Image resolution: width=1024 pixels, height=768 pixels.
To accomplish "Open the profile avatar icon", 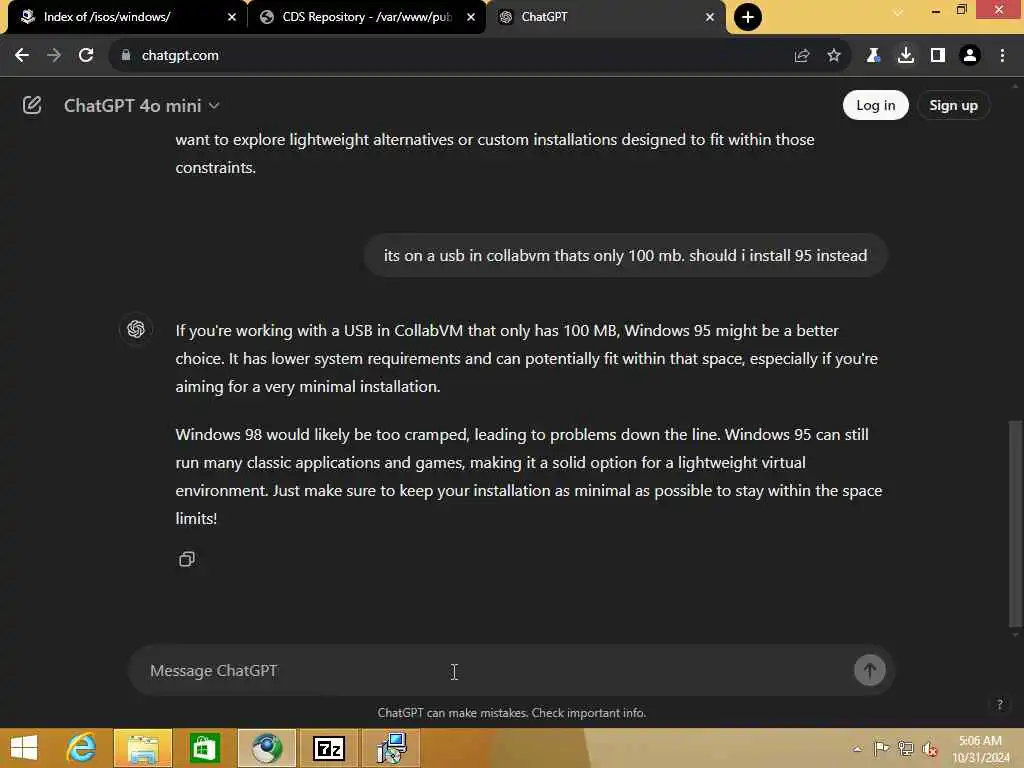I will point(970,56).
